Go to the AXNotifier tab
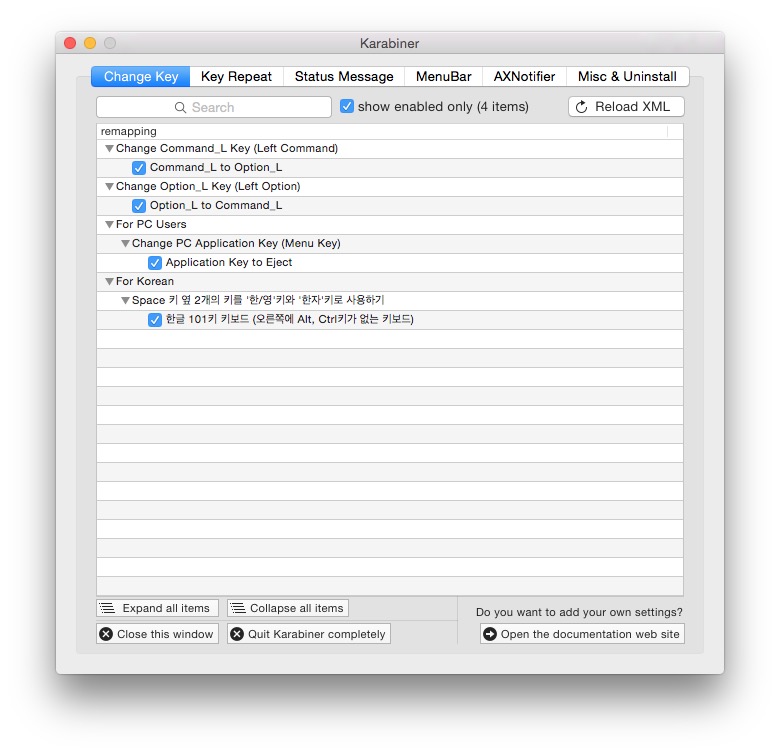Viewport: 780px width, 754px height. pos(524,77)
